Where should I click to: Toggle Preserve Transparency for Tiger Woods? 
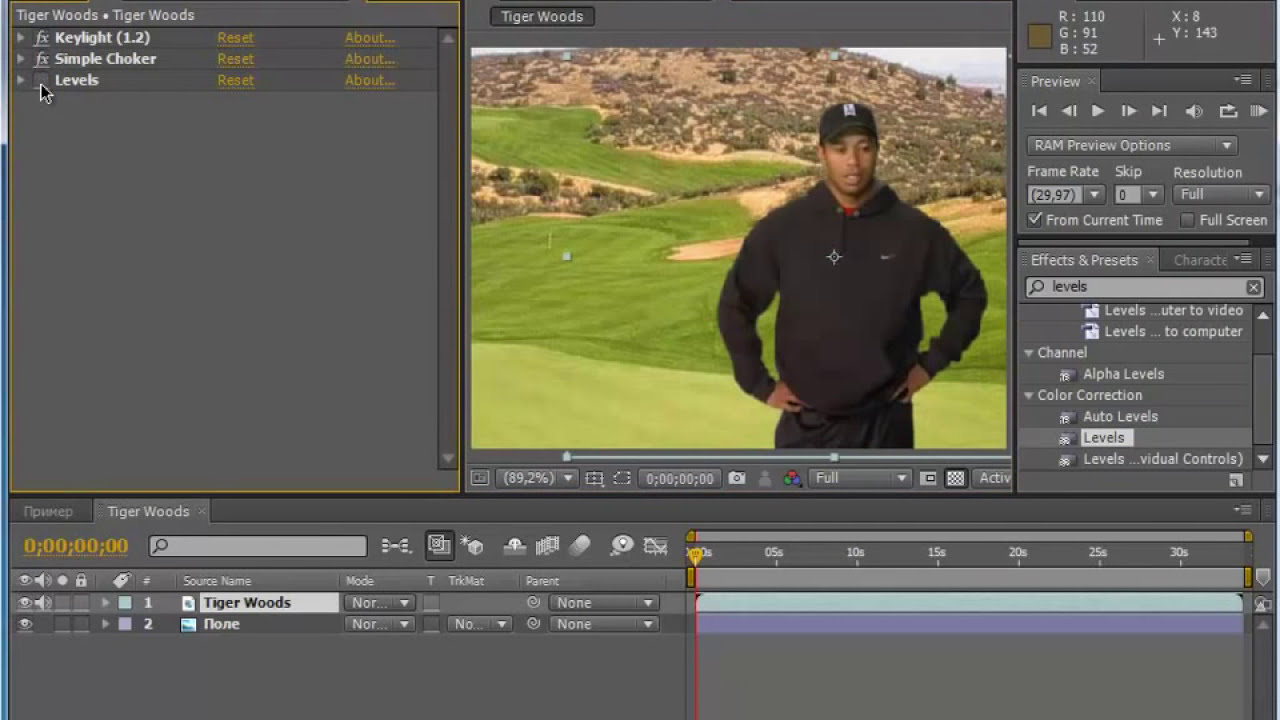coord(431,603)
